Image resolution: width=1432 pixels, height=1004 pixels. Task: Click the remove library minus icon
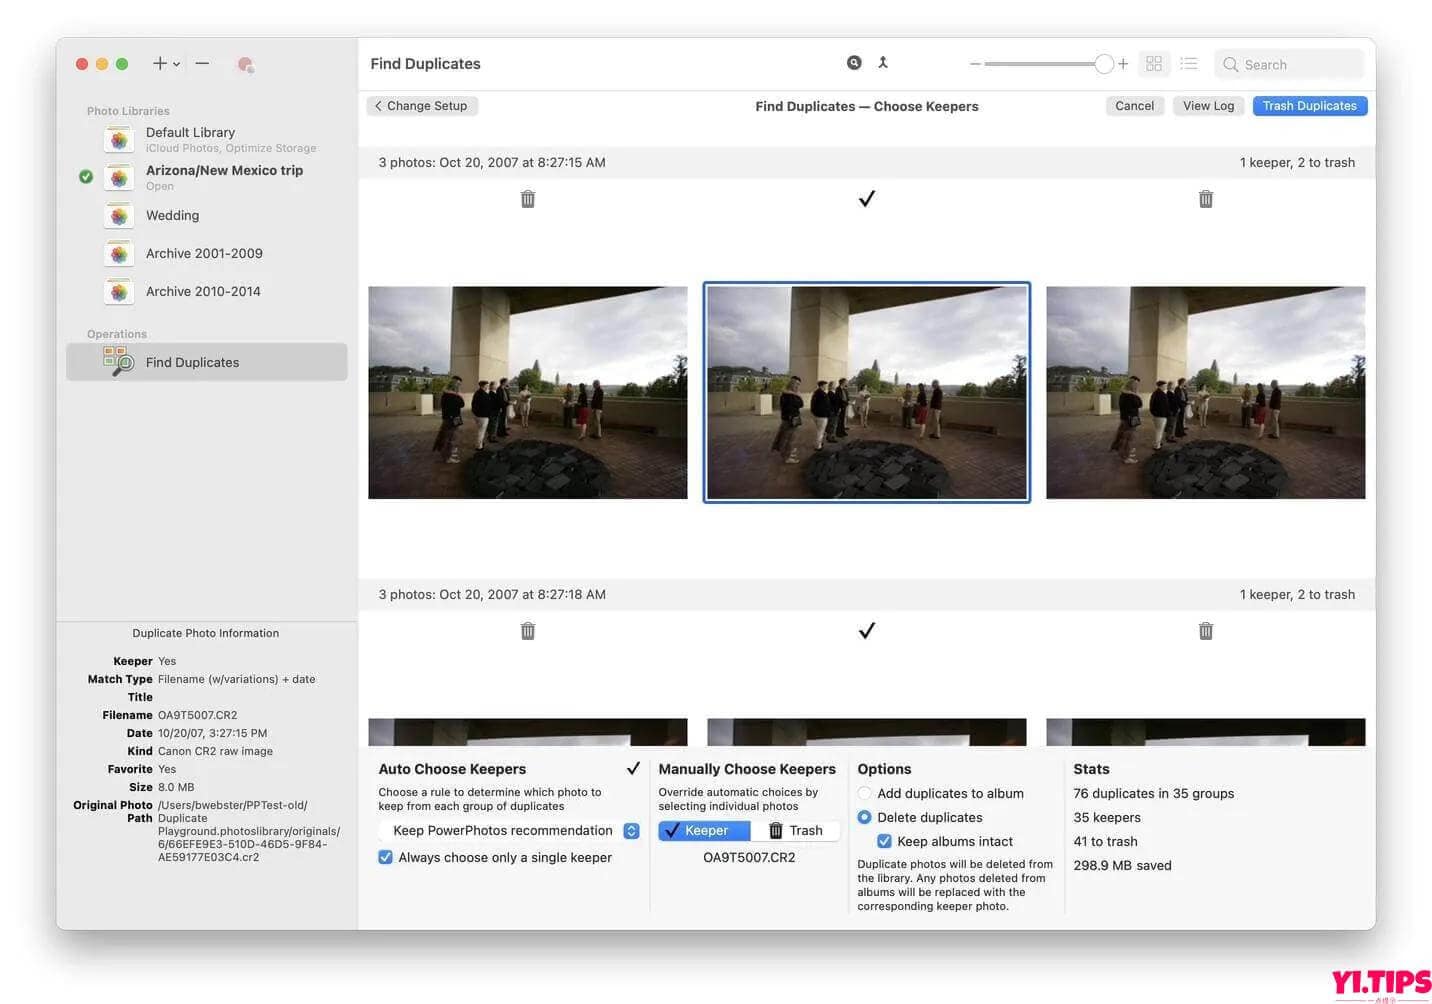coord(202,63)
